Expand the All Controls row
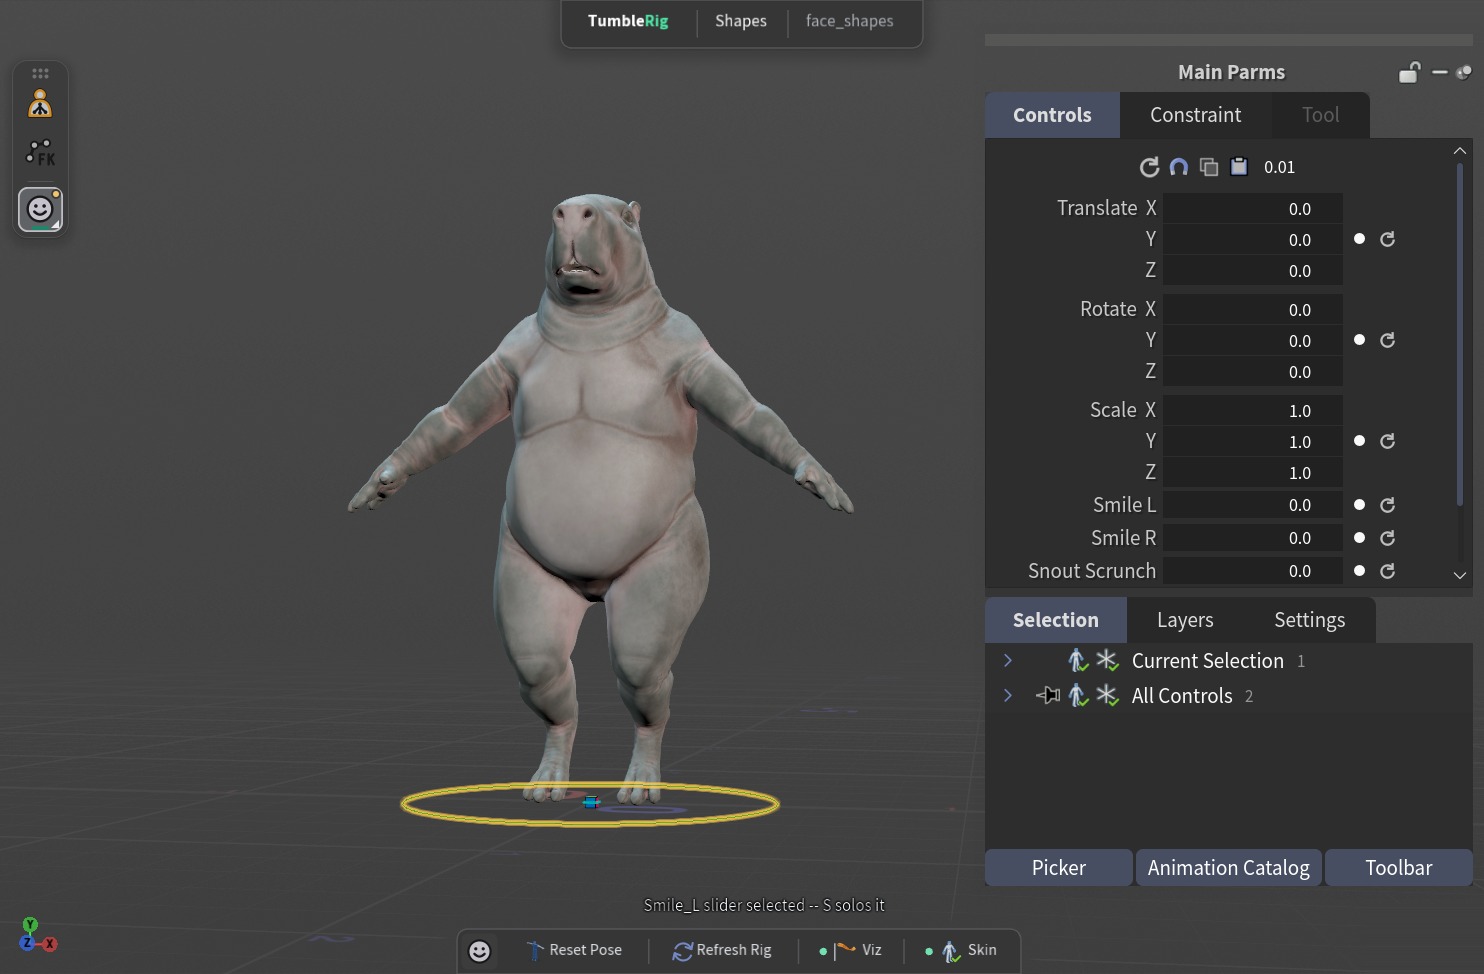The width and height of the screenshot is (1484, 974). 1008,695
